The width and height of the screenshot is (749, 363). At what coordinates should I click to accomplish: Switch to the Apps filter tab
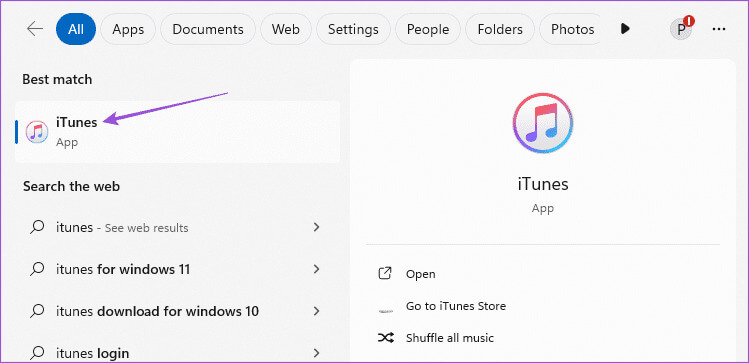pos(128,29)
